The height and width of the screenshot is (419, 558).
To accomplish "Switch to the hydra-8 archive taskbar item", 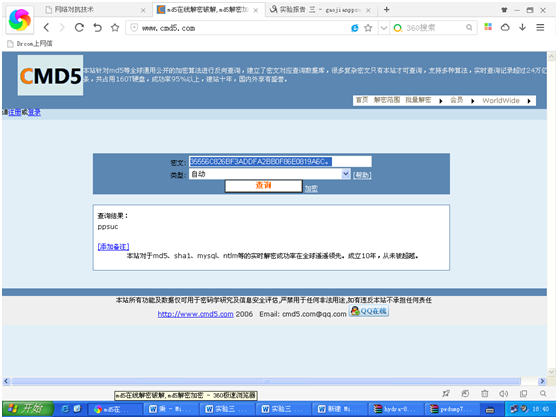I will pos(396,409).
